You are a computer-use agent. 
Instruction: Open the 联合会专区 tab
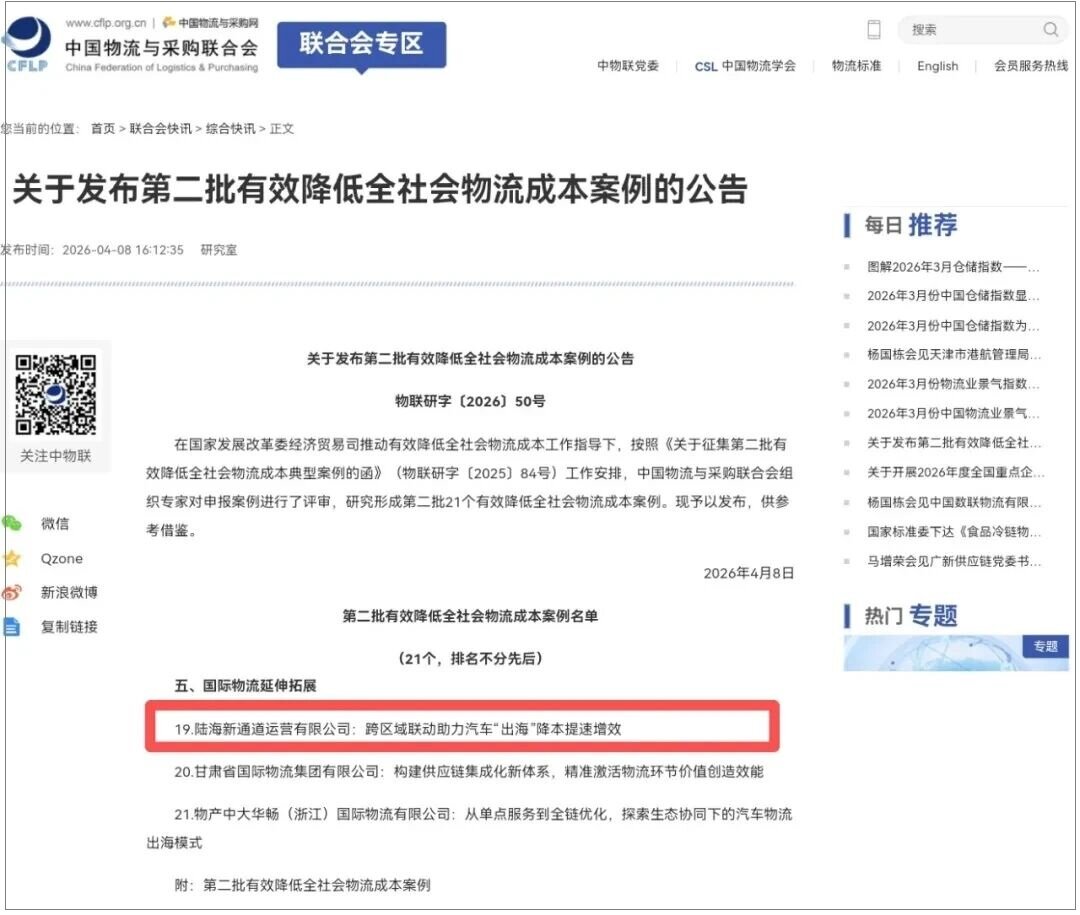click(x=361, y=45)
